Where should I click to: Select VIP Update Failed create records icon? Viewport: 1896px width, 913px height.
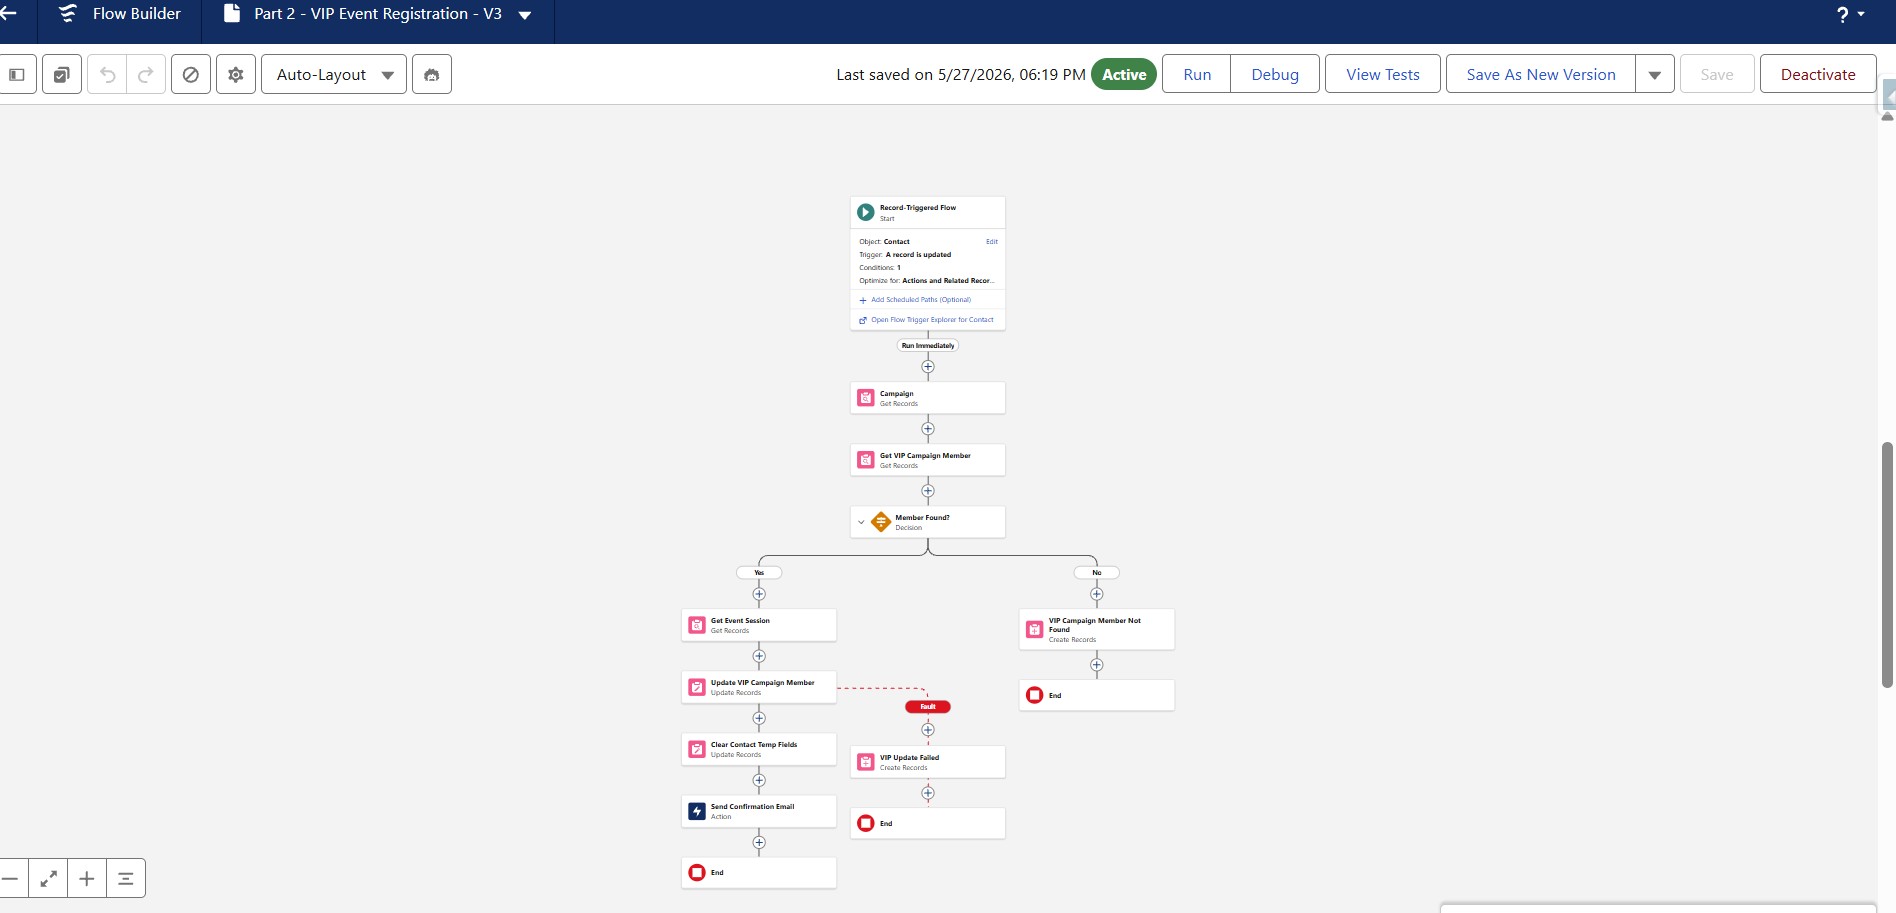[x=866, y=762]
